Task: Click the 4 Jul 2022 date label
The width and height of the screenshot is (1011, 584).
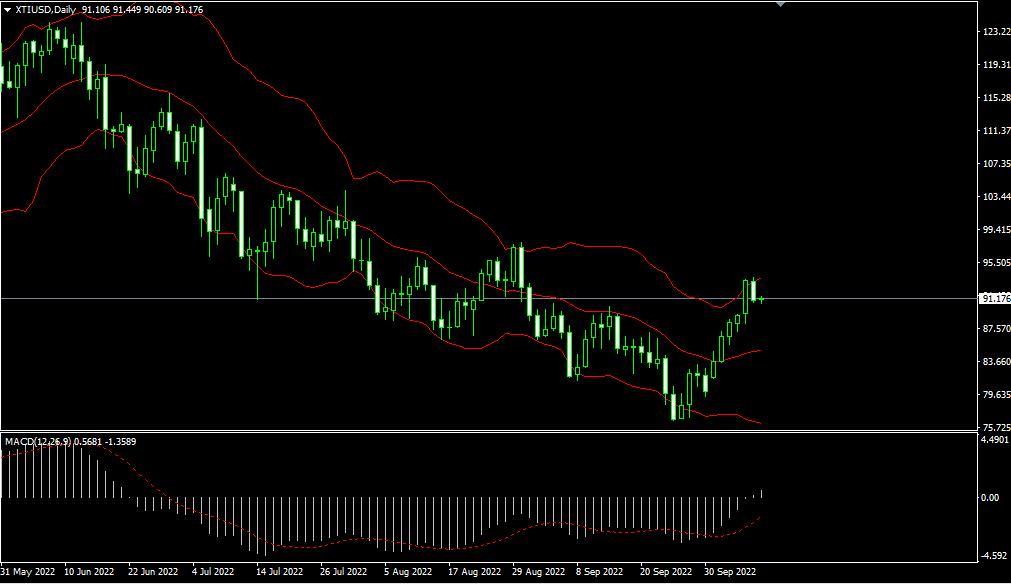Action: pos(213,572)
